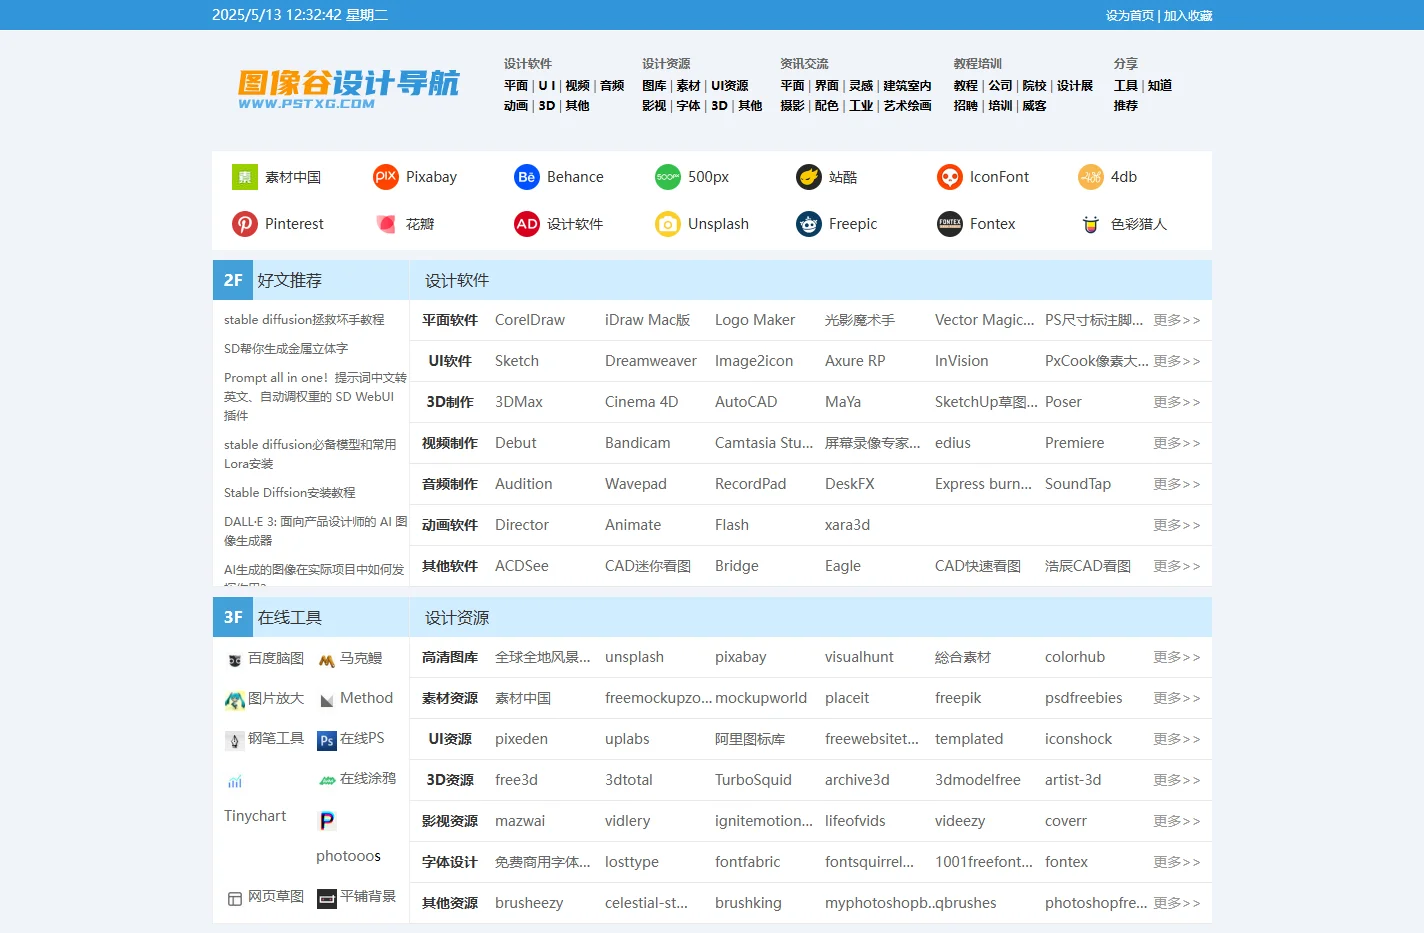The height and width of the screenshot is (933, 1424).
Task: Select 工具 in 分享 menu
Action: [x=1126, y=86]
